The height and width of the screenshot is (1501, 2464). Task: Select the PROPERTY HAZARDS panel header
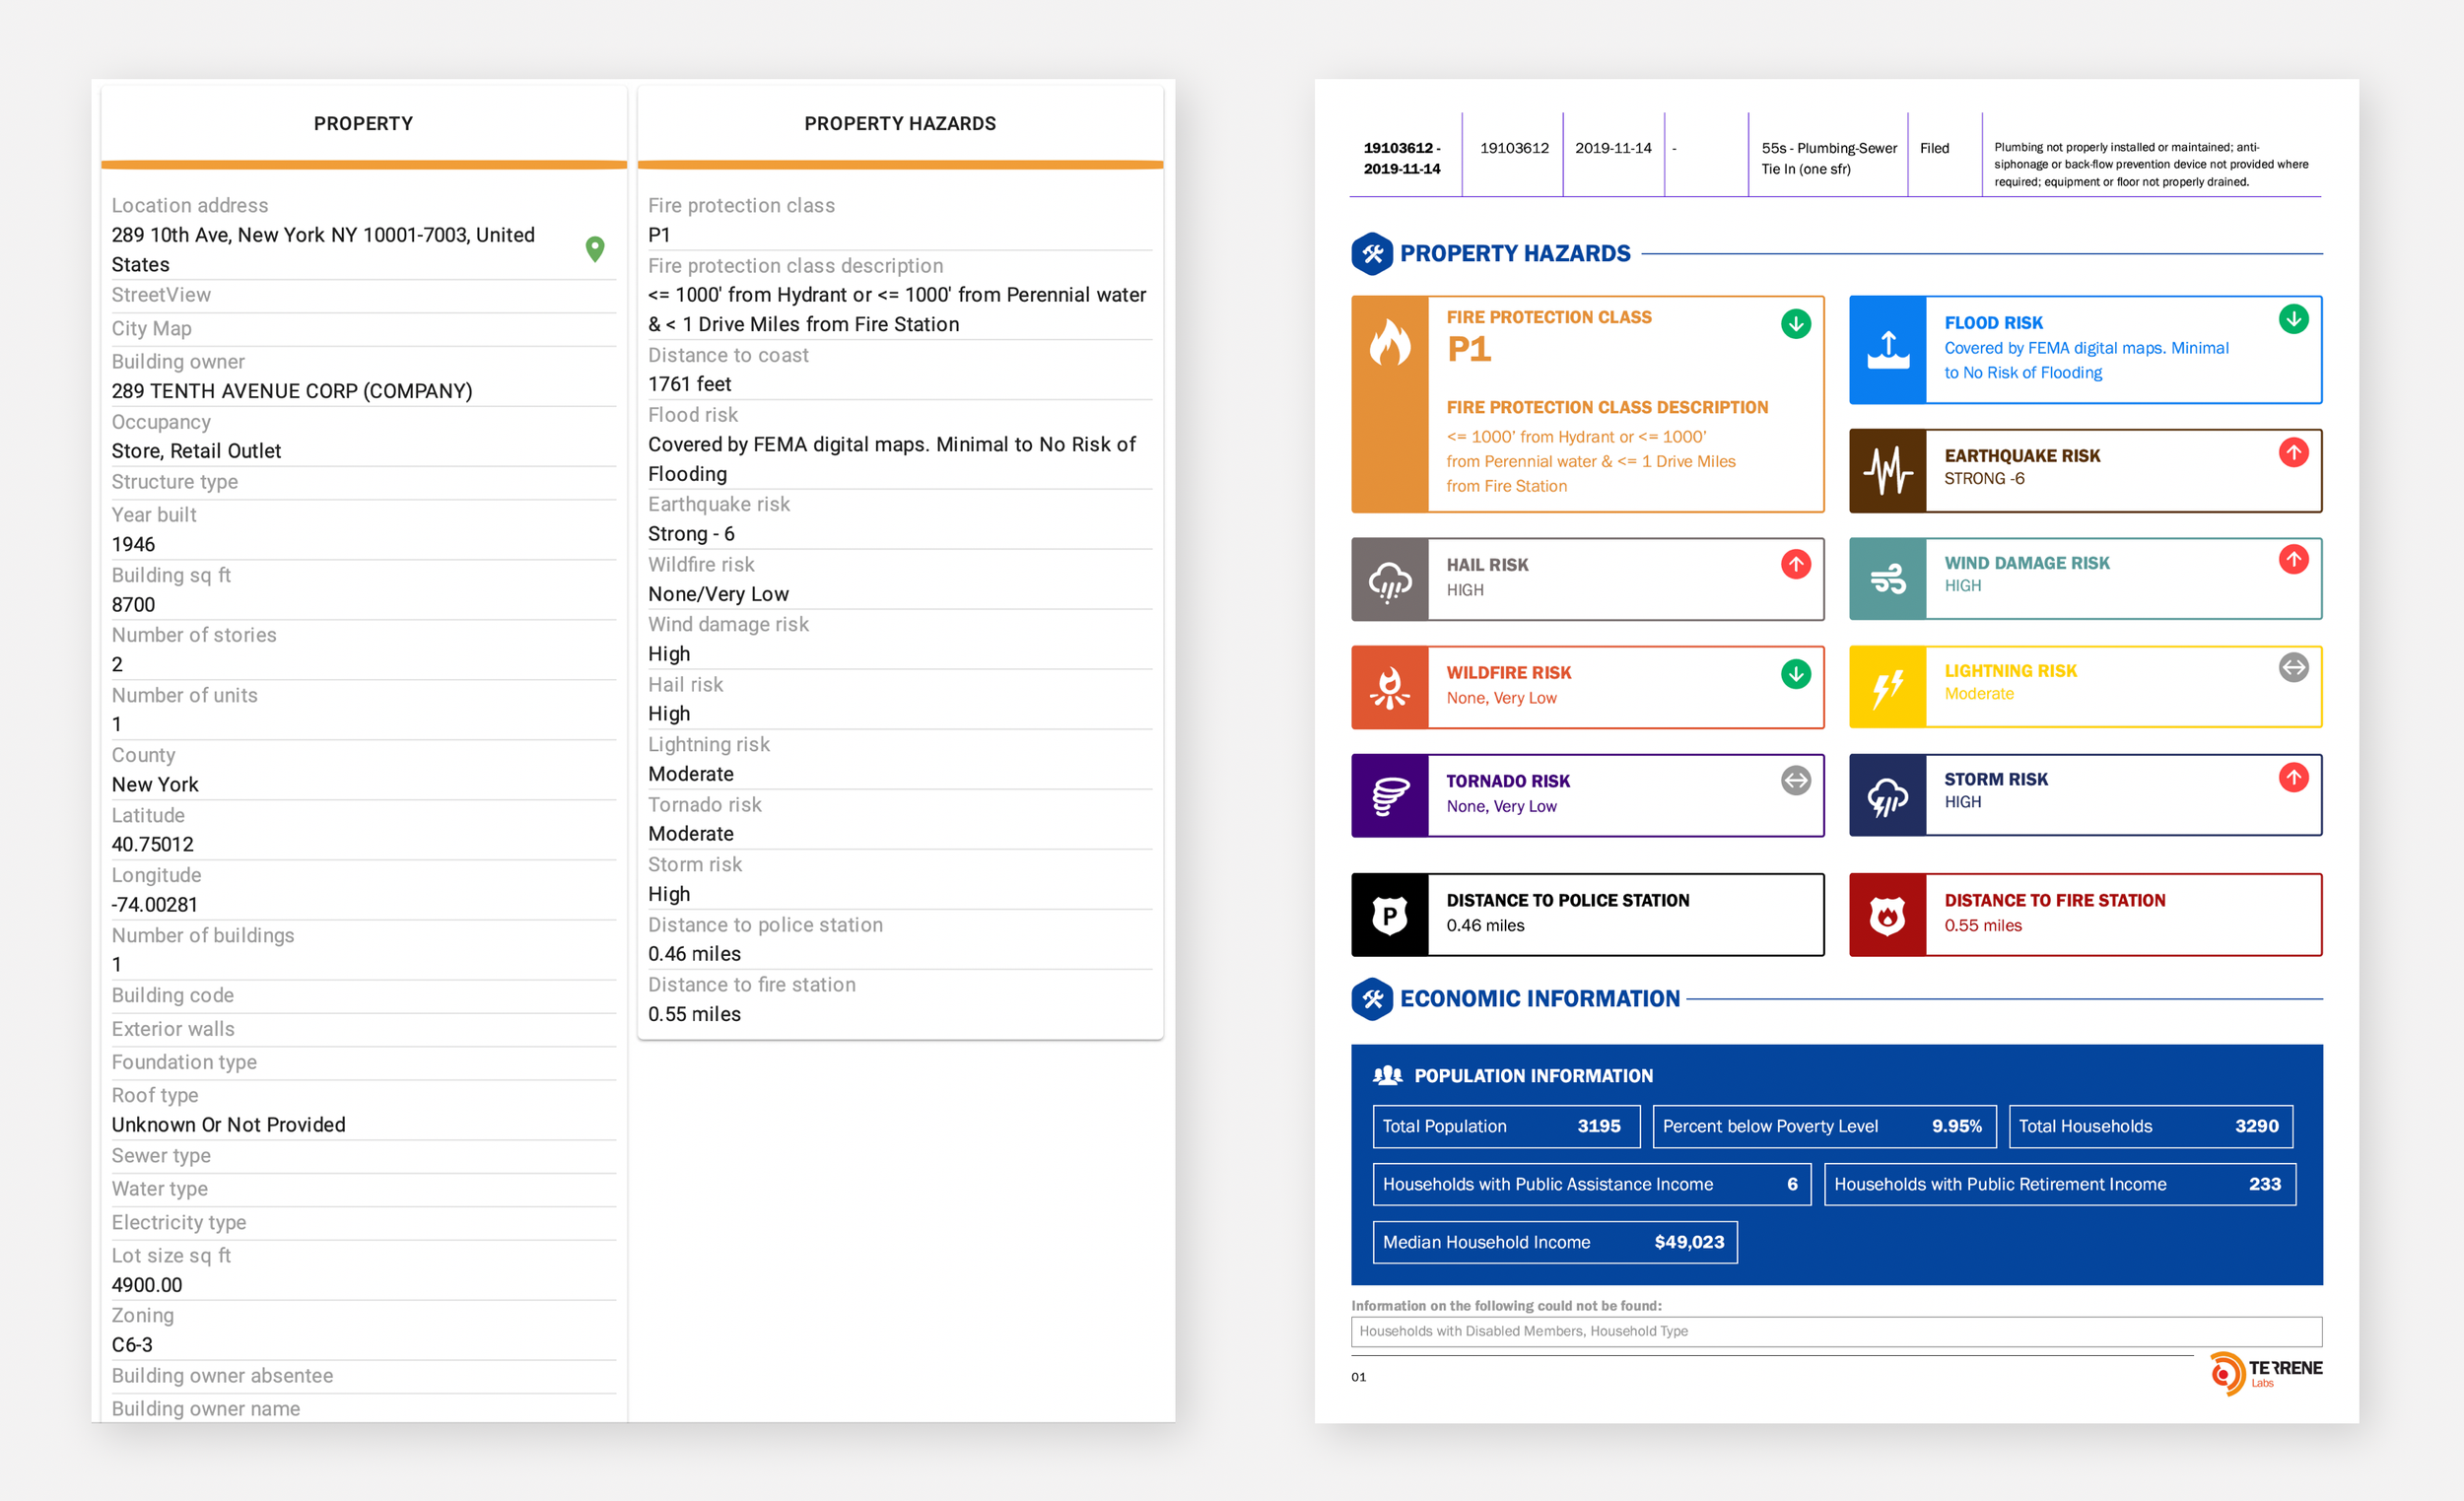click(899, 124)
